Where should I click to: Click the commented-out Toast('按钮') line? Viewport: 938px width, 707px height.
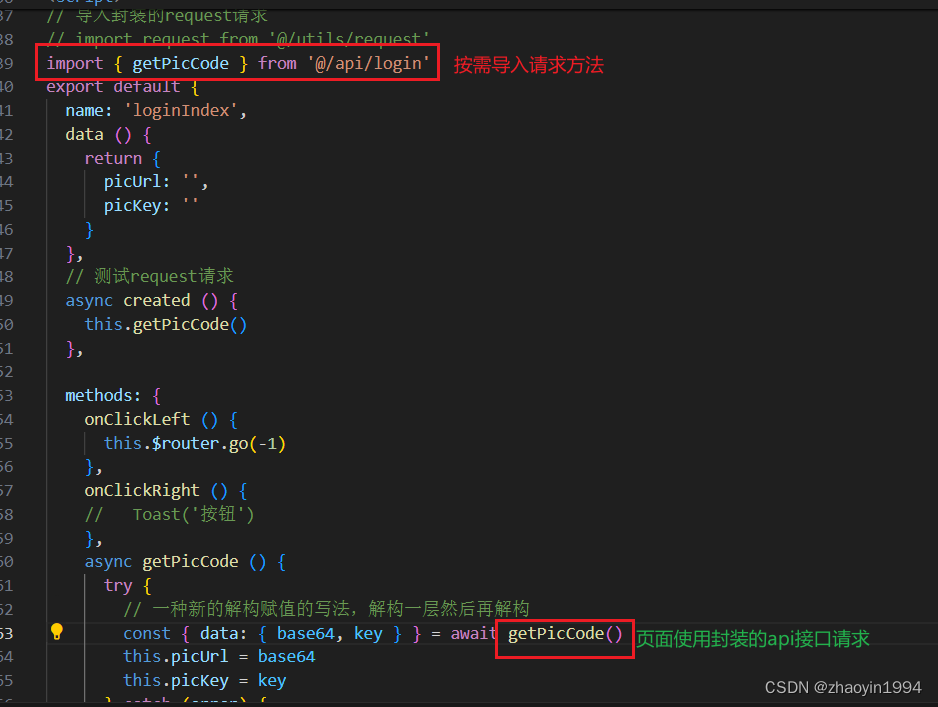click(169, 514)
